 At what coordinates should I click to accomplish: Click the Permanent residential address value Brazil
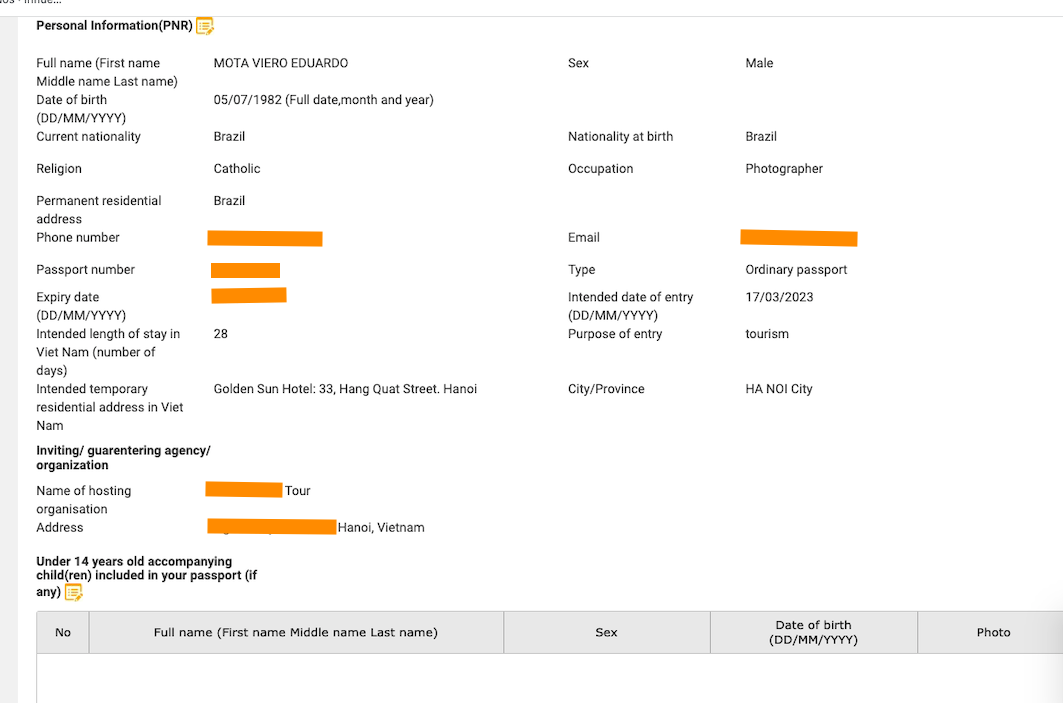pos(229,201)
